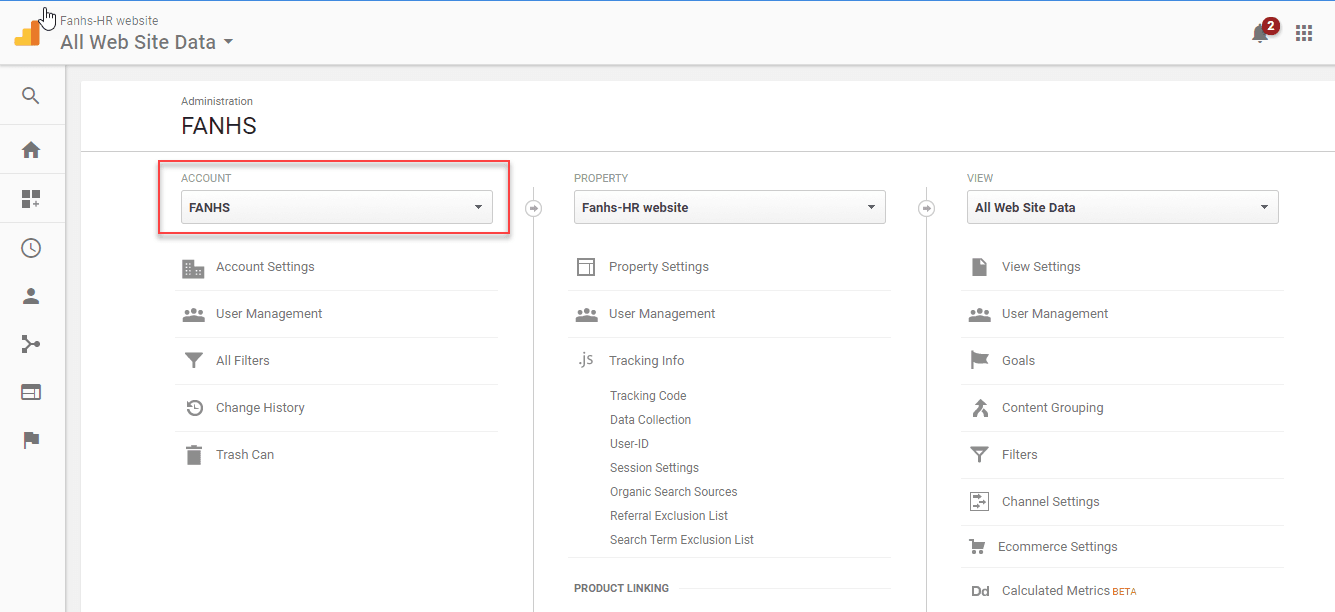The width and height of the screenshot is (1335, 612).
Task: Open Behavior icon in sidebar
Action: click(31, 392)
